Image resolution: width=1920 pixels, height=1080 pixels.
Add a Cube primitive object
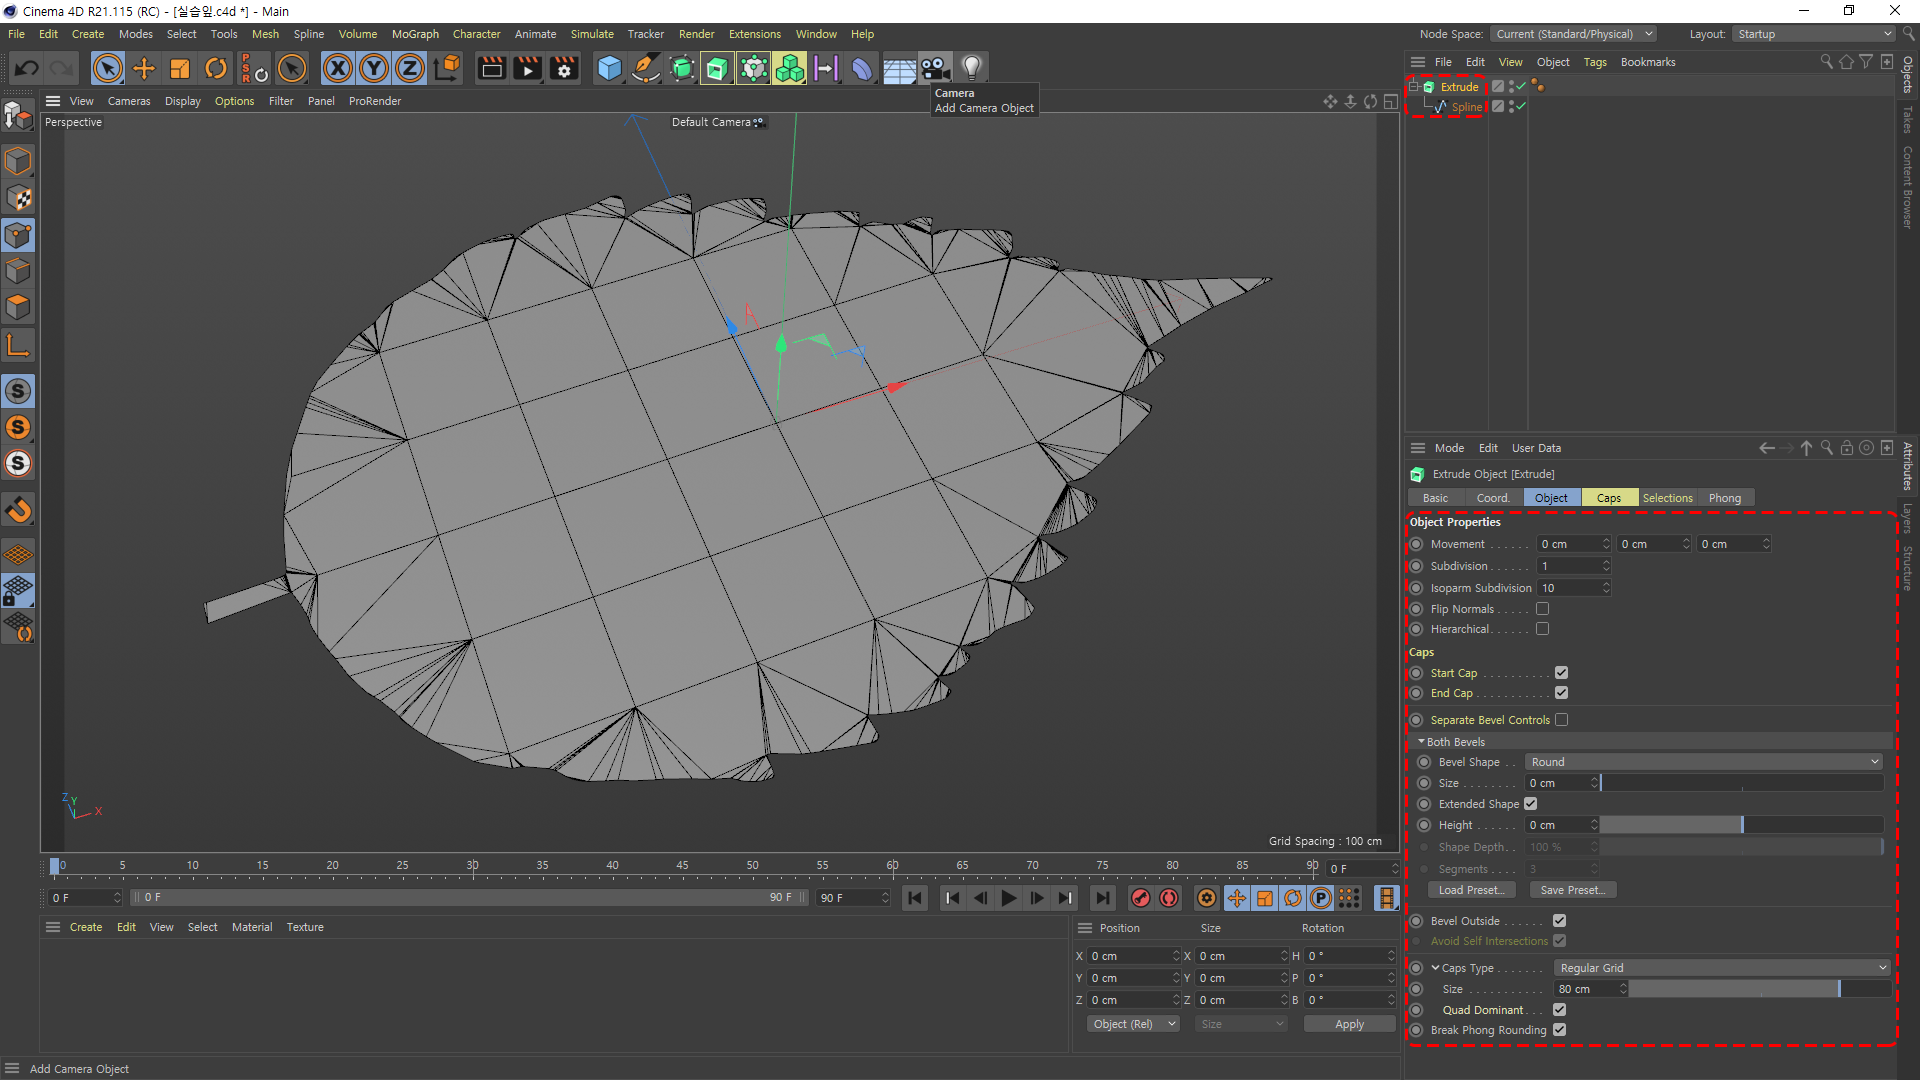click(x=609, y=68)
